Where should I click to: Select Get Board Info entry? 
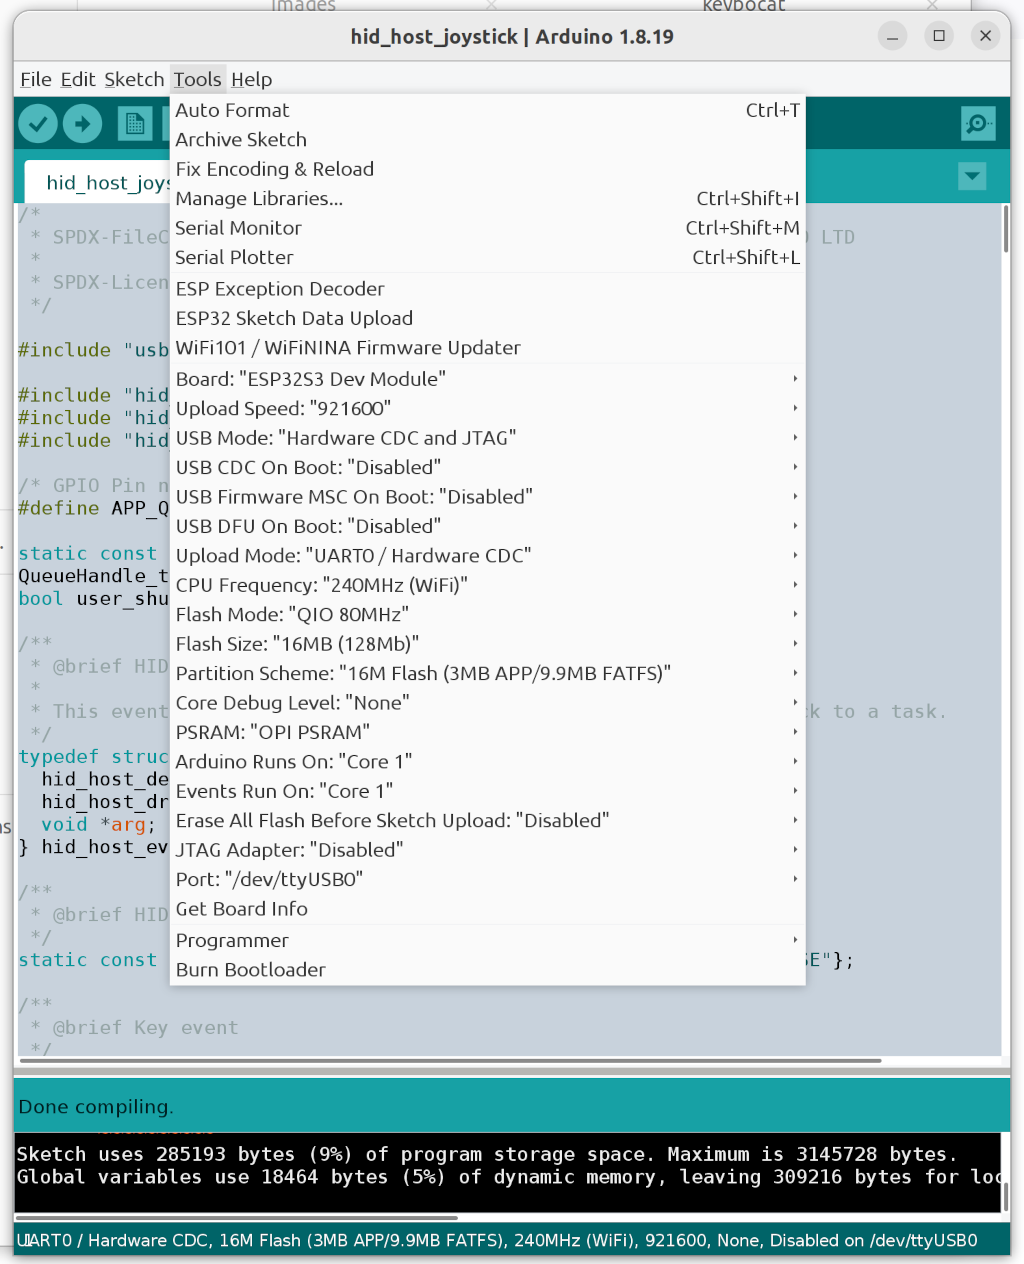tap(488, 909)
